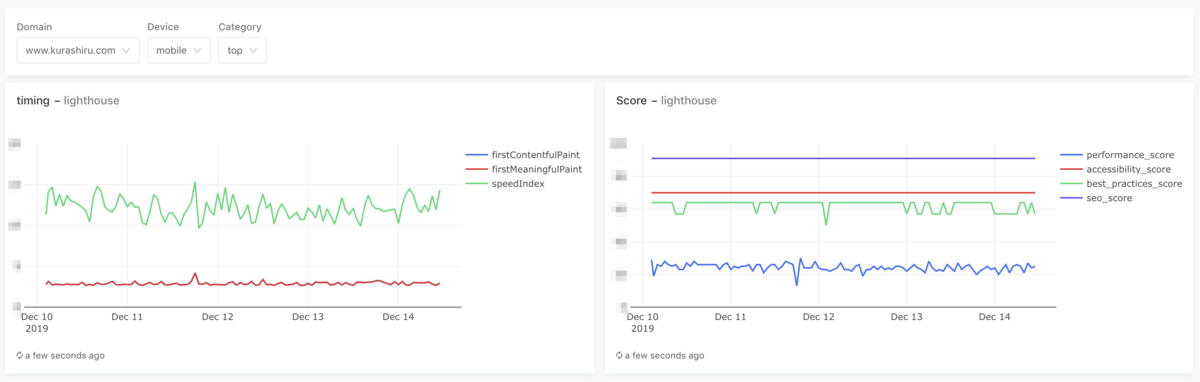The width and height of the screenshot is (1200, 382).
Task: Toggle seo_score series in Score legend
Action: point(1096,198)
